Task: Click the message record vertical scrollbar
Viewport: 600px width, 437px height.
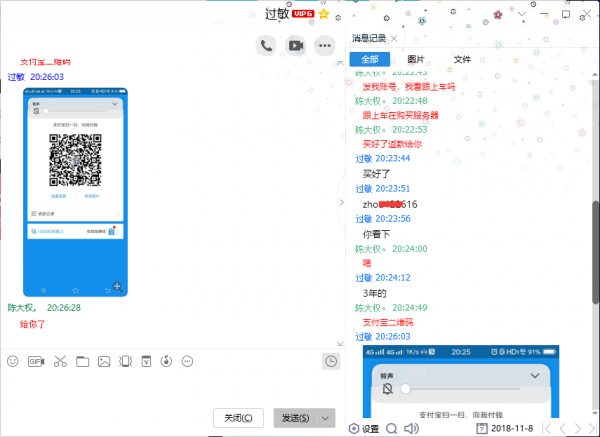Action: pyautogui.click(x=595, y=251)
